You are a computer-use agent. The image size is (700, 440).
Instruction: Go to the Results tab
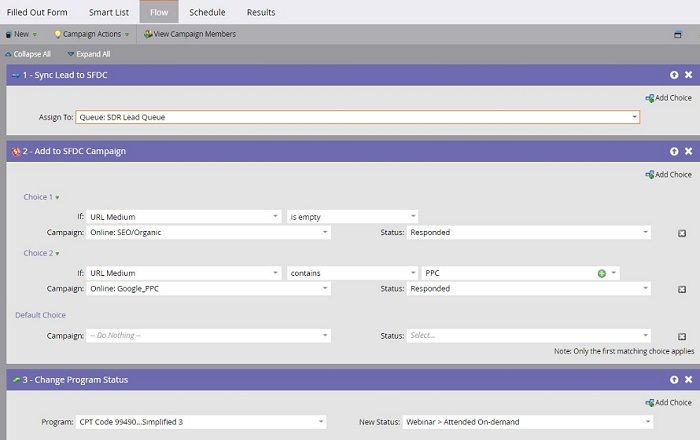[261, 12]
